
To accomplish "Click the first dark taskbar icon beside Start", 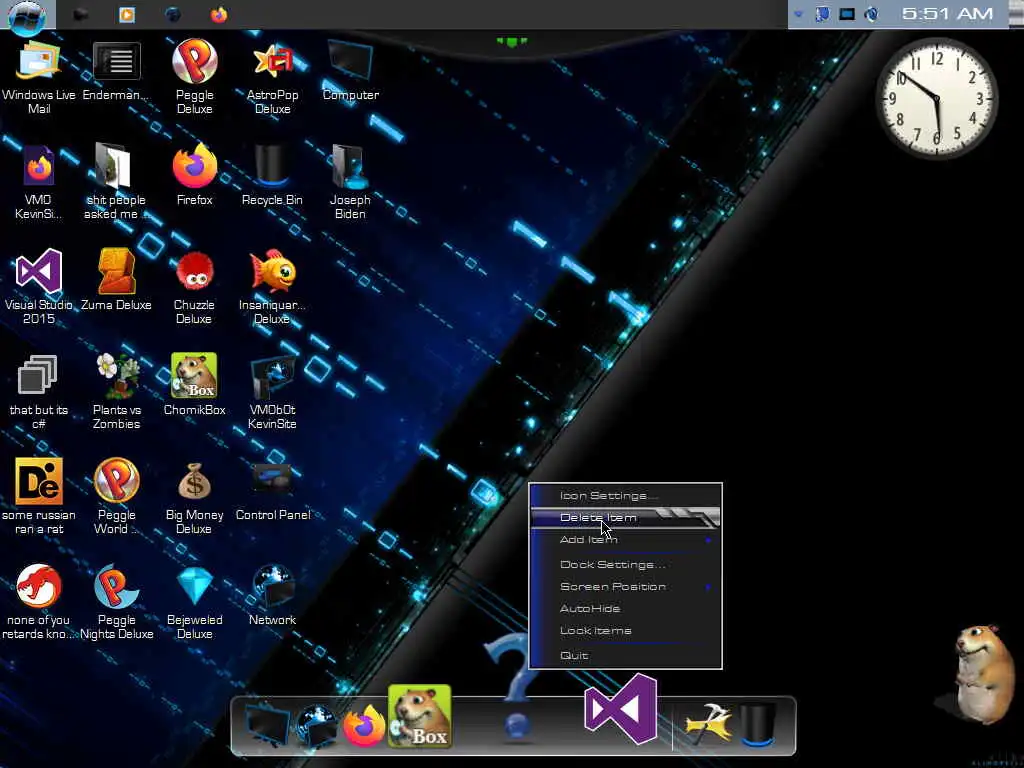I will 80,14.
